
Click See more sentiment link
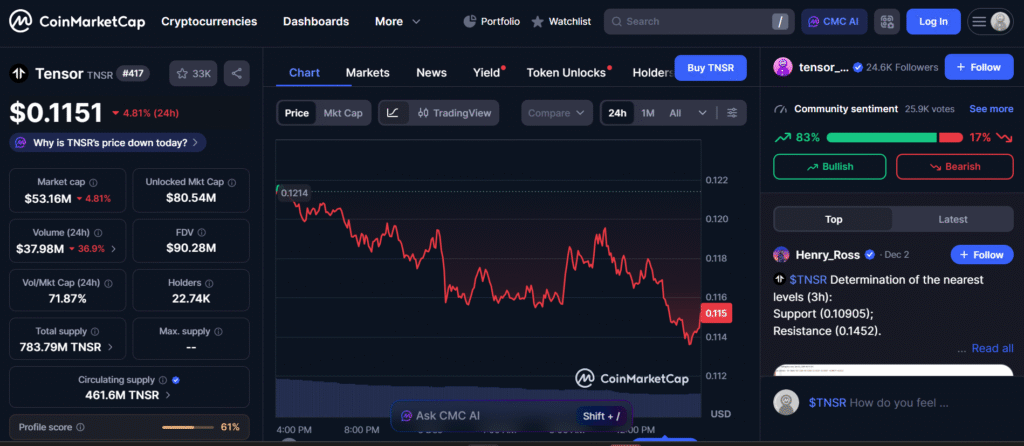click(x=991, y=109)
